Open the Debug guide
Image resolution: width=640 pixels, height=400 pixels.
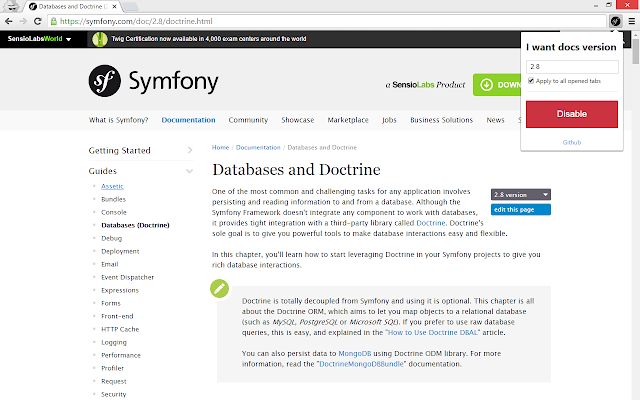point(111,238)
